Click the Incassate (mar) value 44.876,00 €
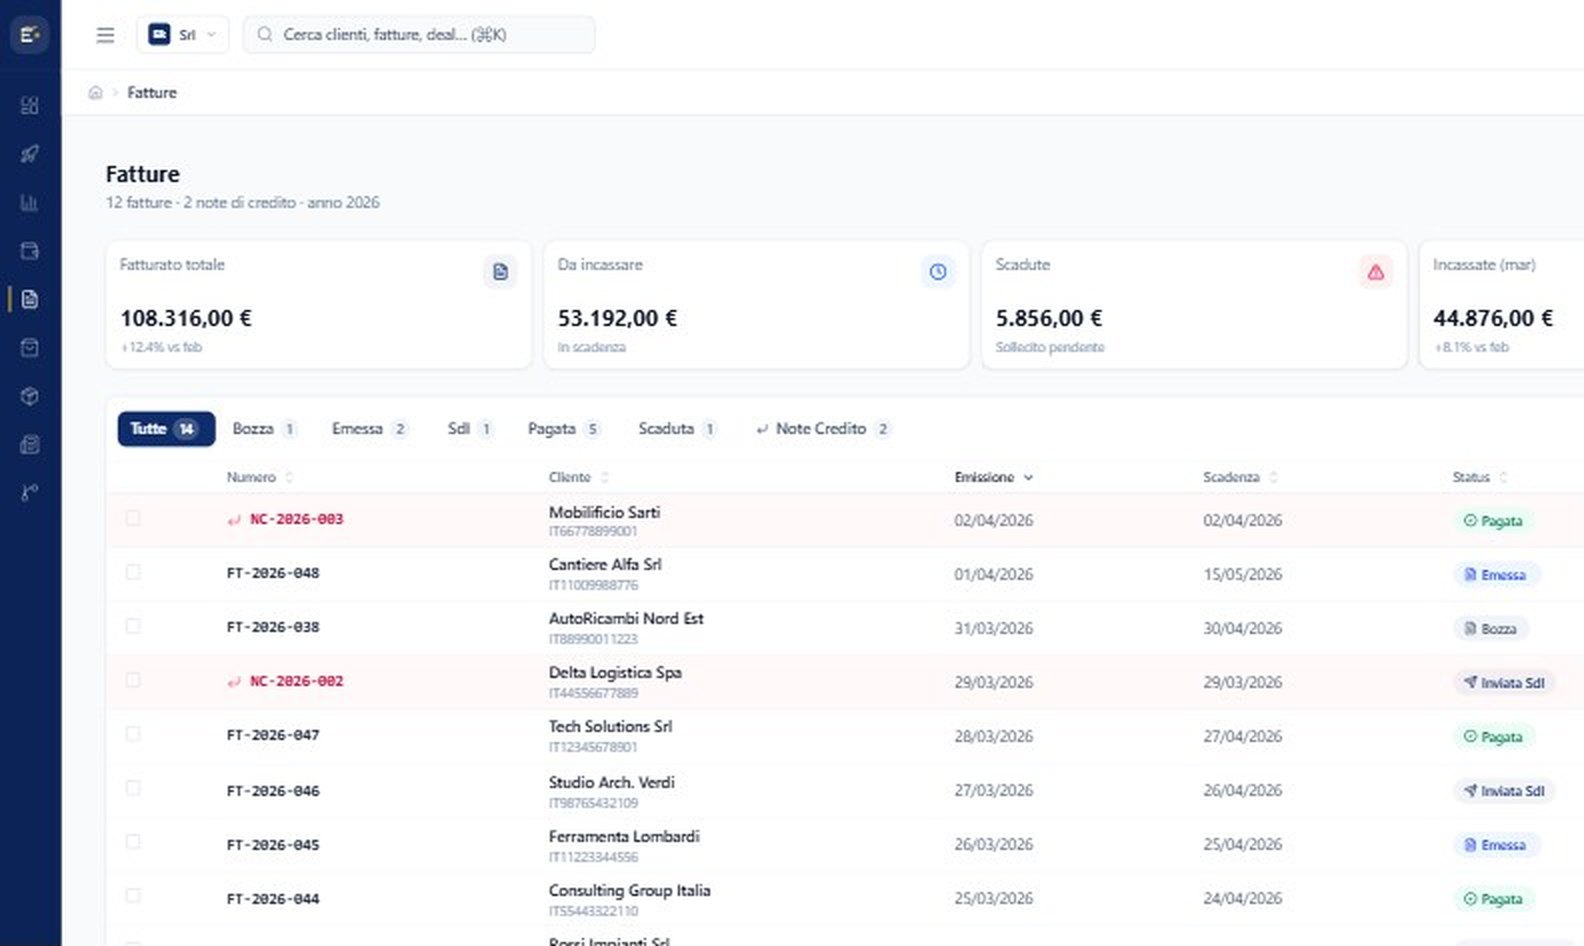The width and height of the screenshot is (1584, 946). pos(1493,319)
